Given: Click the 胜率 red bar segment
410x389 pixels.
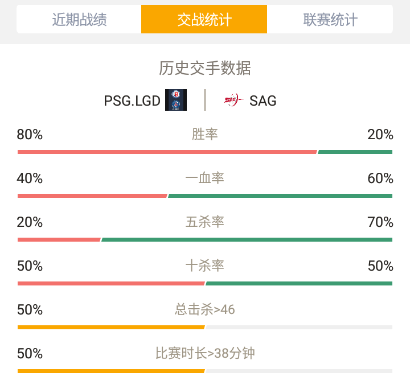Looking at the screenshot, I should [x=167, y=152].
